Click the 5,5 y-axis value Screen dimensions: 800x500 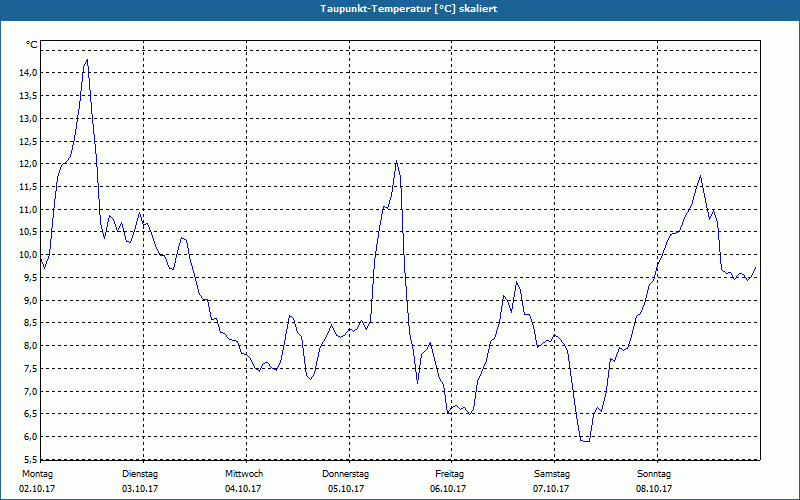[30, 459]
